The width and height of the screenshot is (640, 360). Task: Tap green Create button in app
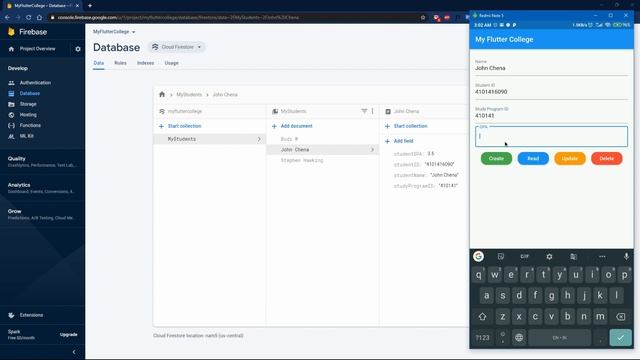point(496,158)
